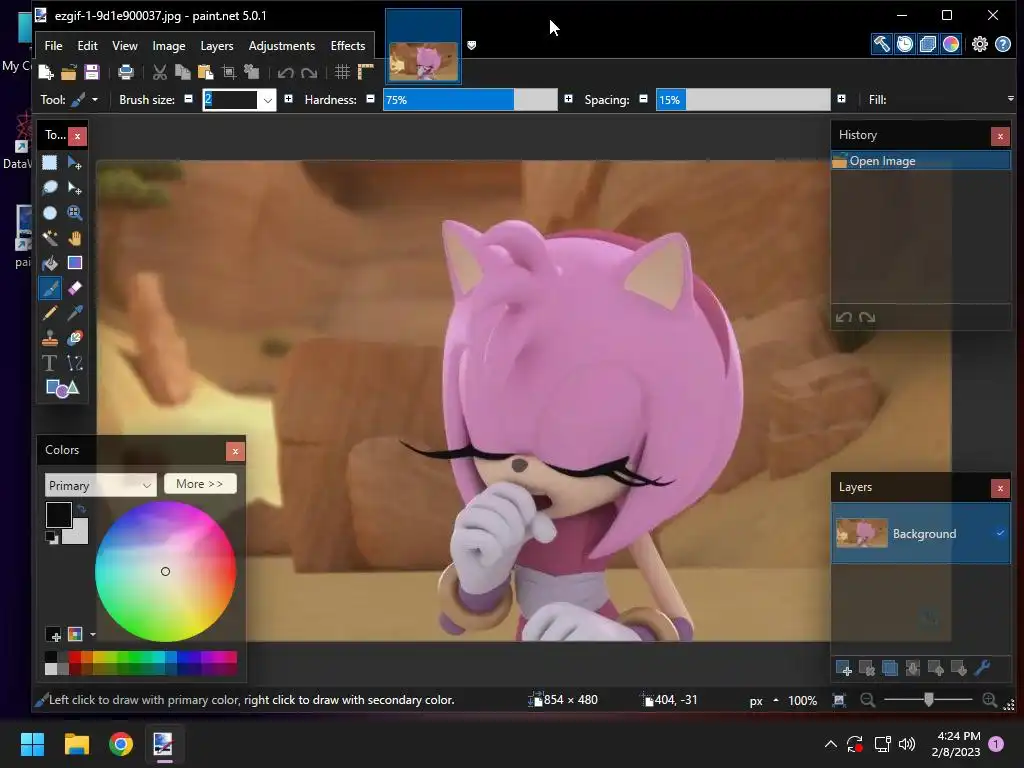This screenshot has height=768, width=1024.
Task: Add a new layer
Action: (843, 668)
